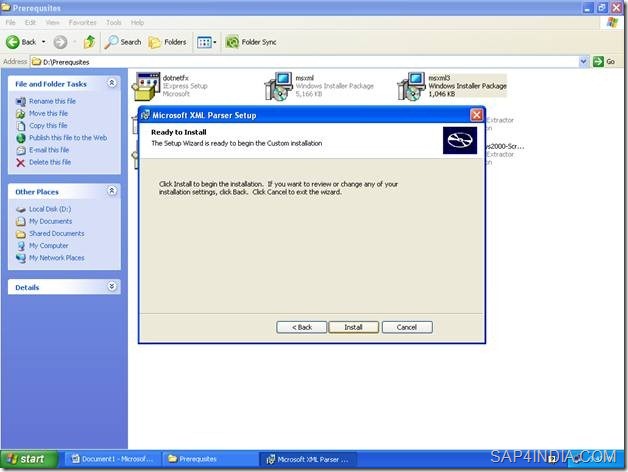
Task: Open the Tools menu
Action: coord(114,22)
